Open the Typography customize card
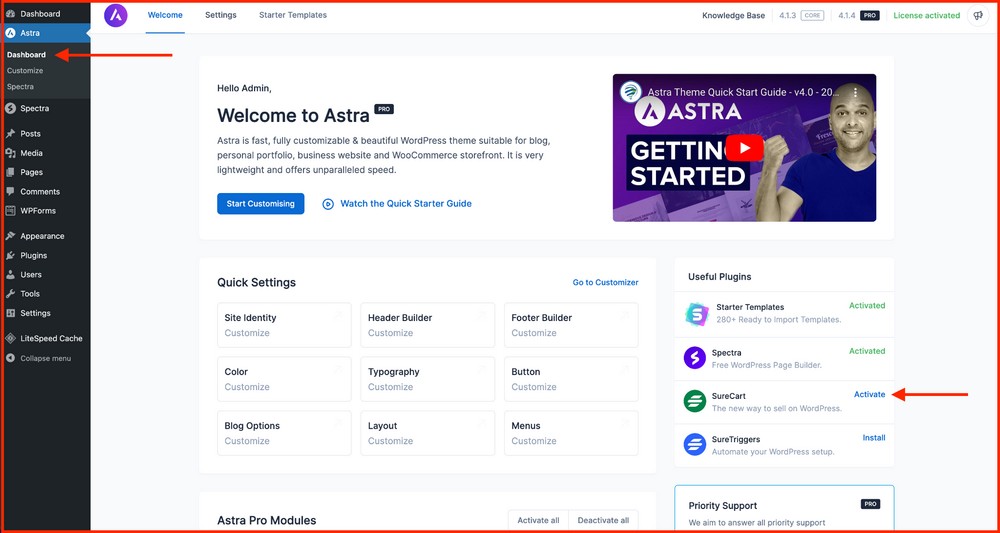 [427, 379]
